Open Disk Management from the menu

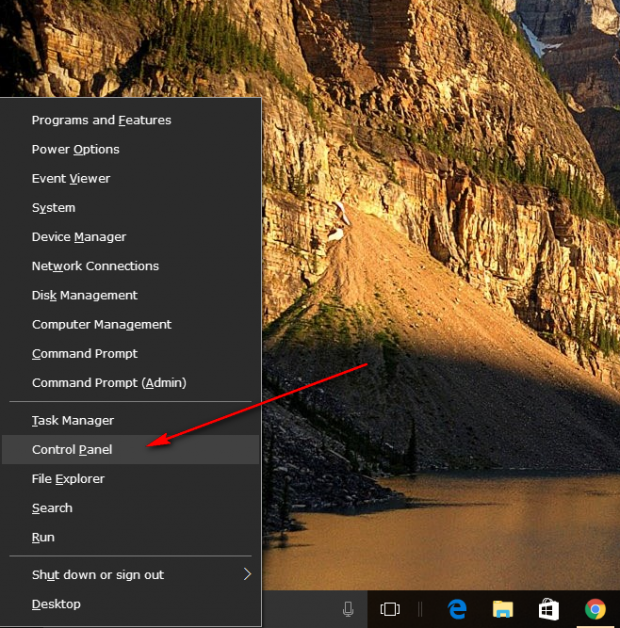point(85,295)
